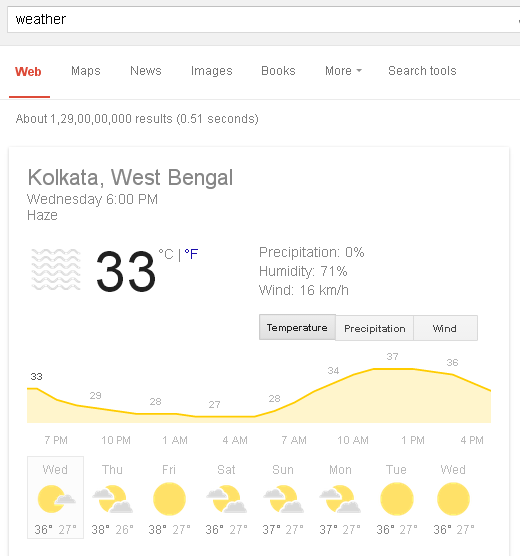Click the haze condition icon

[56, 269]
